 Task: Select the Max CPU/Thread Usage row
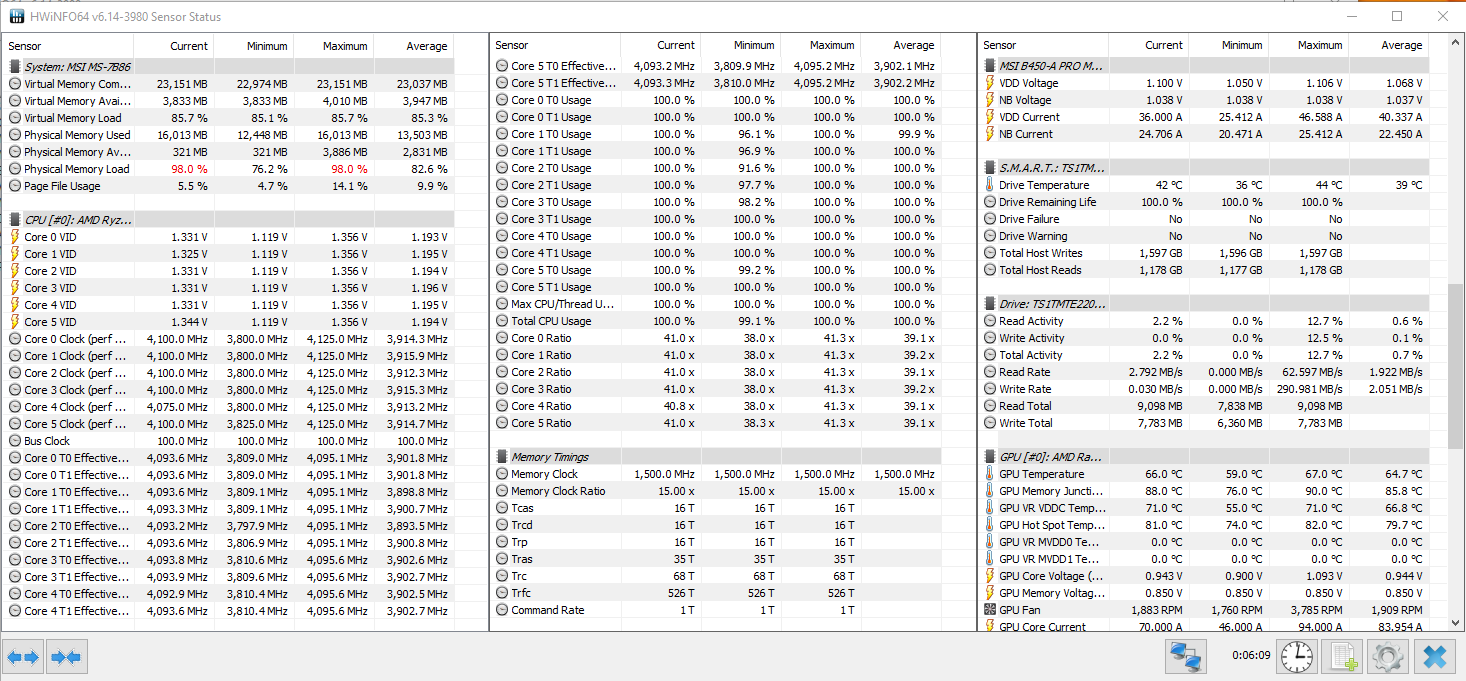pyautogui.click(x=716, y=304)
